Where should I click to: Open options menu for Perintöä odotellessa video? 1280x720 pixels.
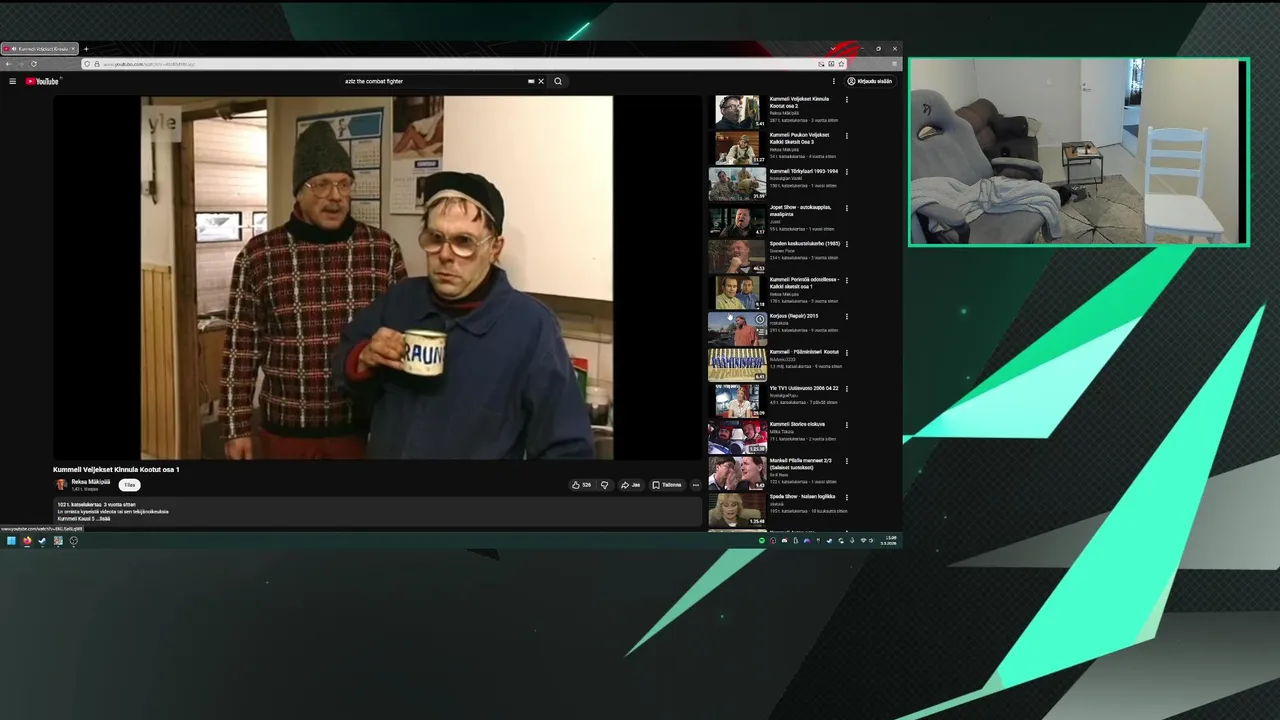click(847, 280)
